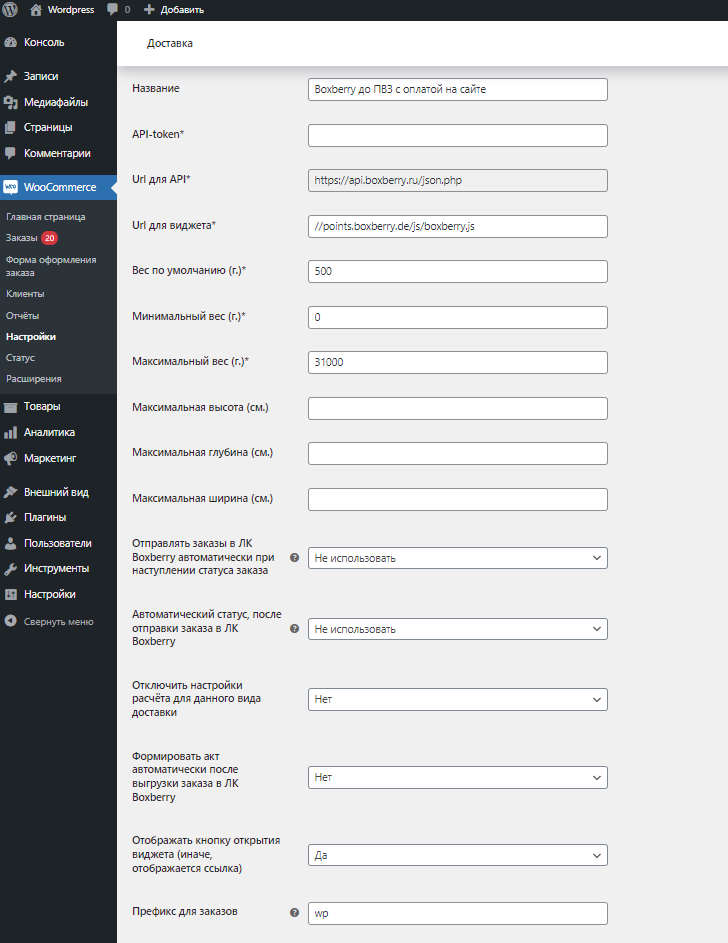Select WooCommerce menu item
The image size is (728, 943).
coord(58,187)
